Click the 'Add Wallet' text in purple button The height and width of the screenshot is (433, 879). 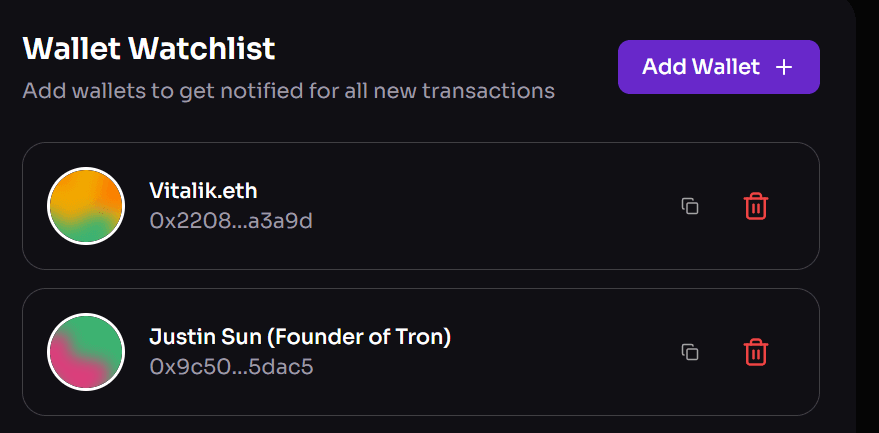tap(701, 67)
